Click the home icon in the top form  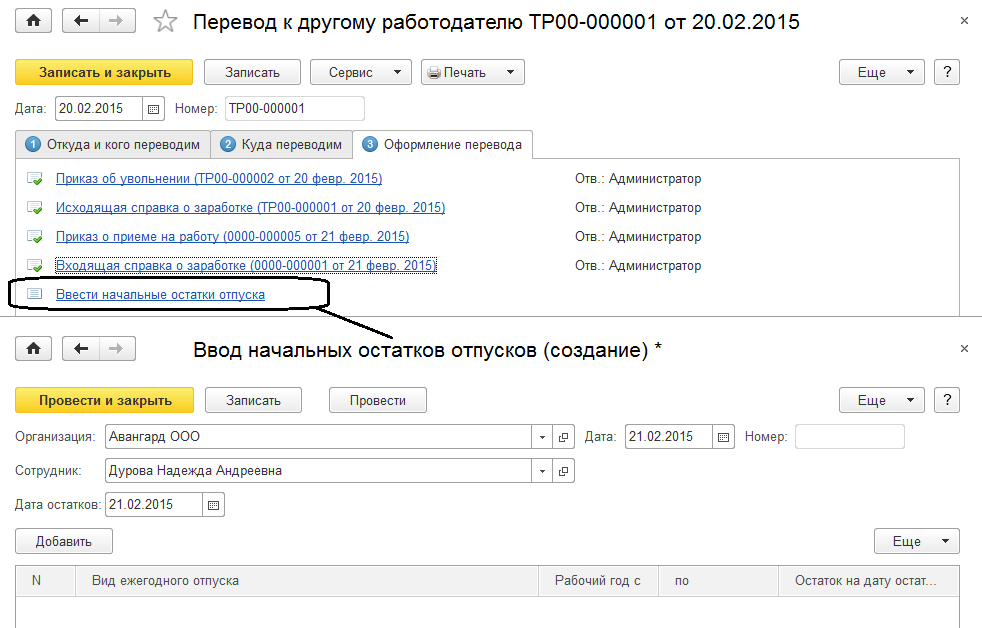[x=34, y=20]
